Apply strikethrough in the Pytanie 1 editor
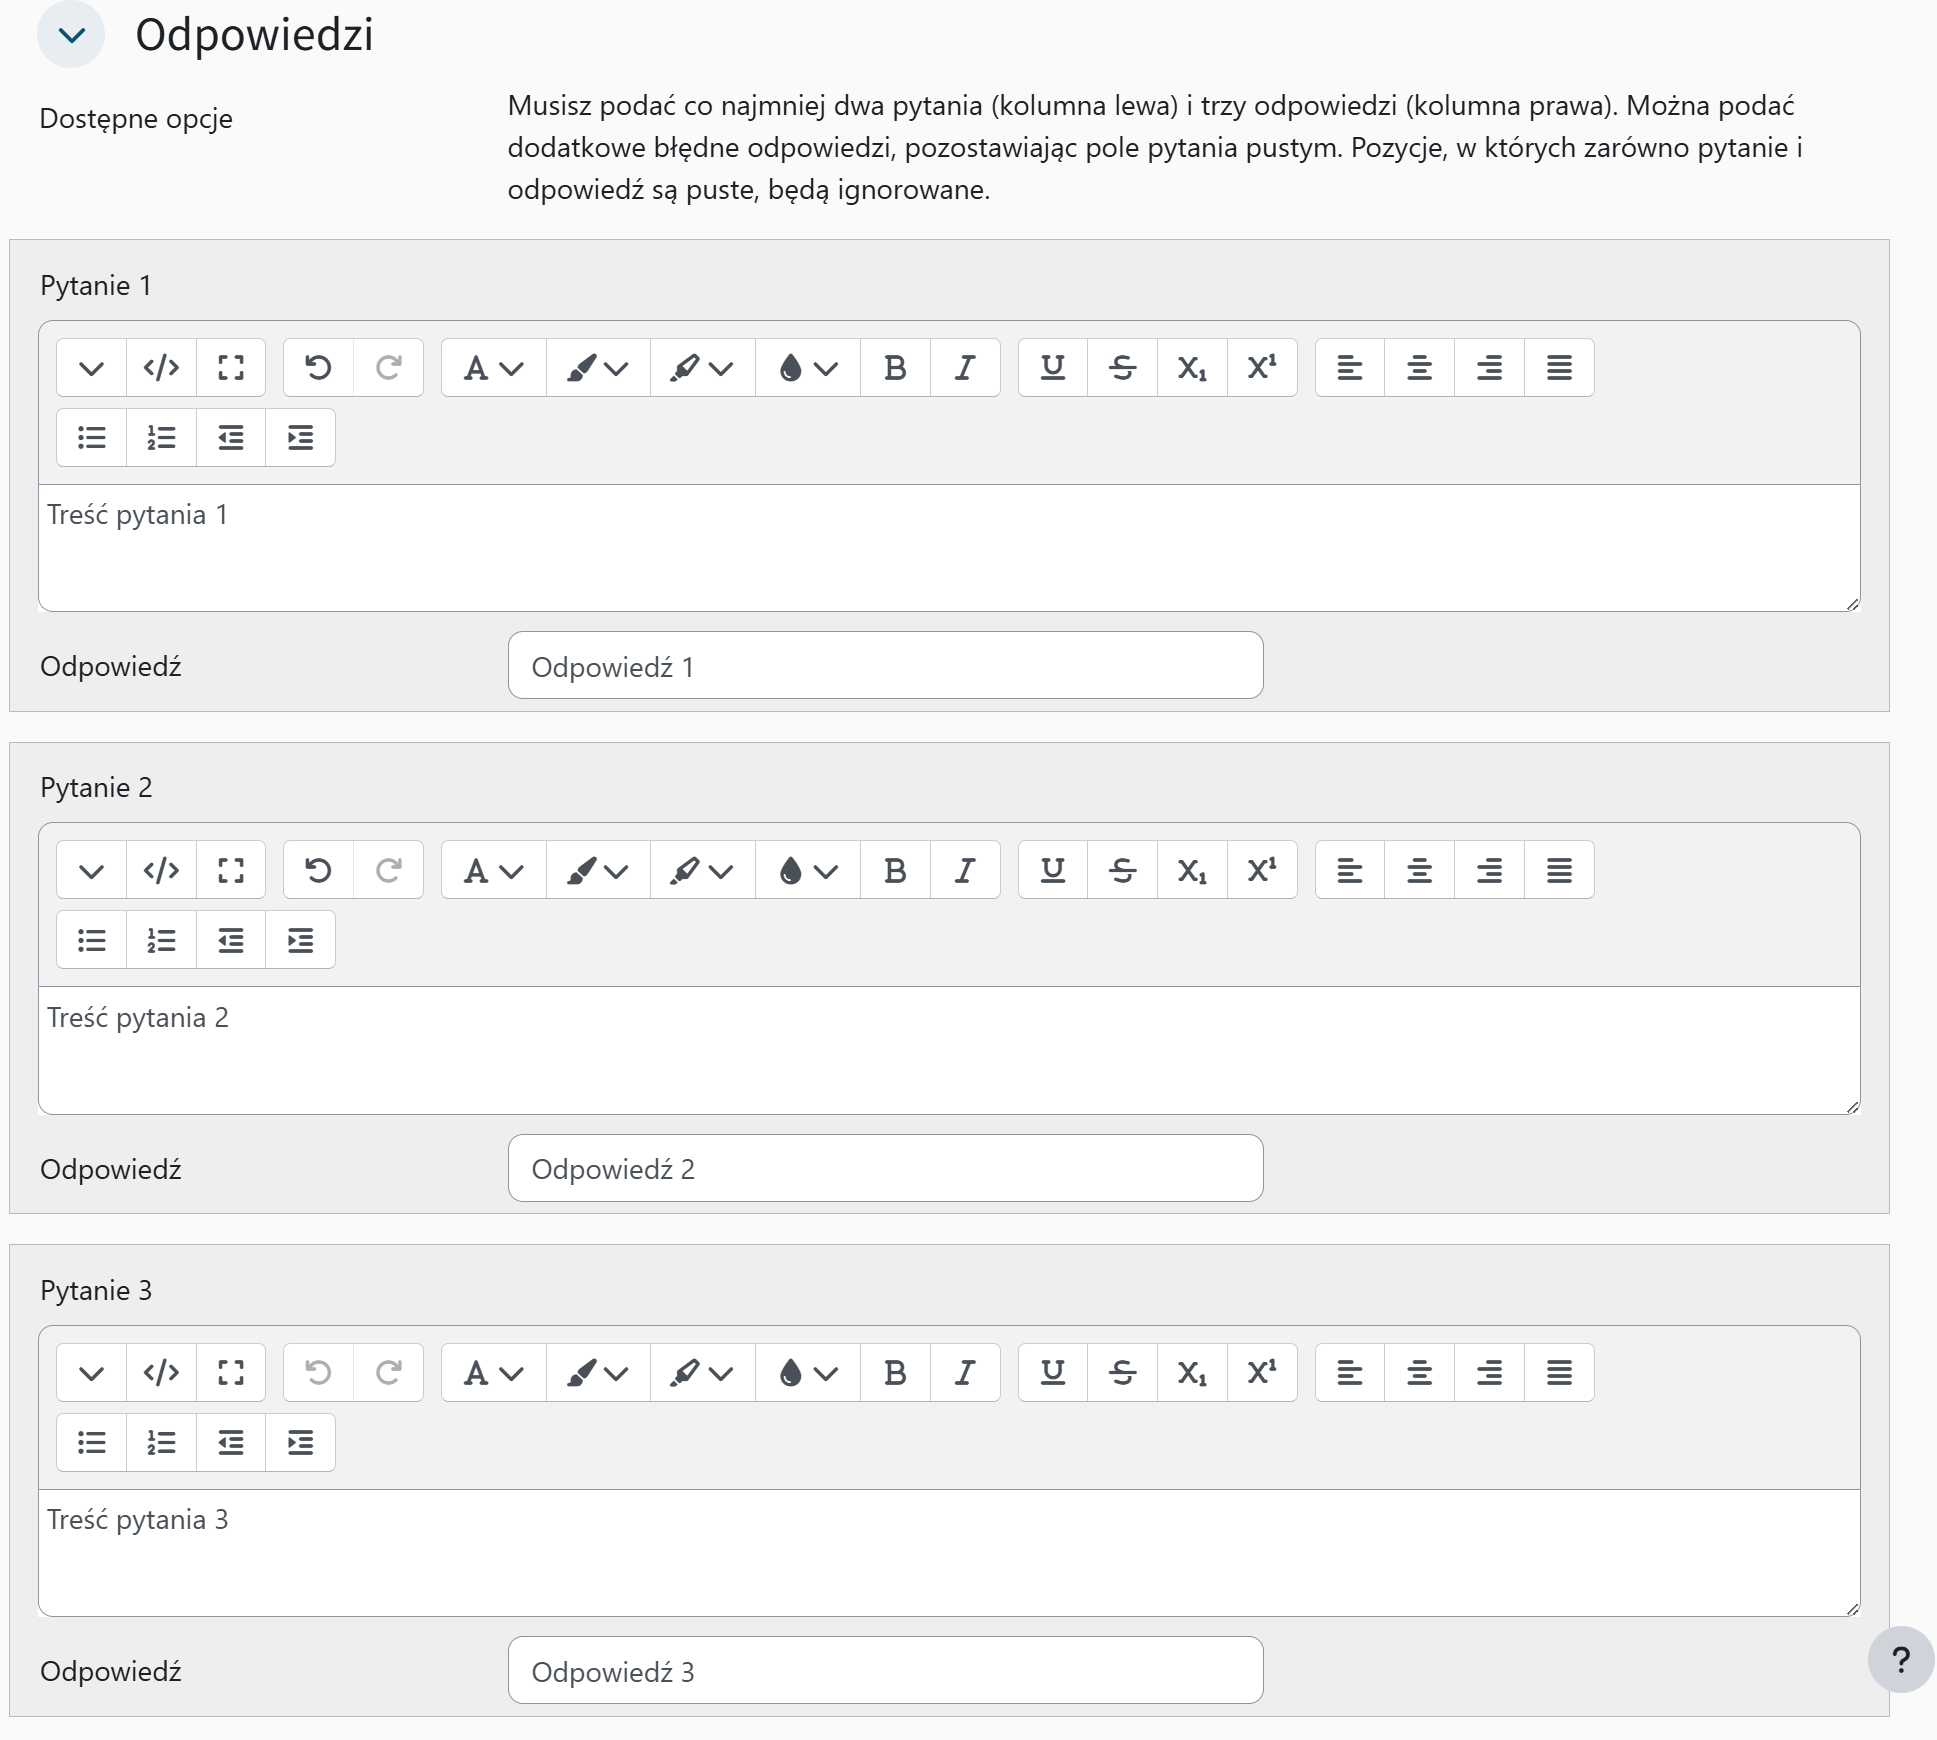Image resolution: width=1937 pixels, height=1740 pixels. point(1122,368)
